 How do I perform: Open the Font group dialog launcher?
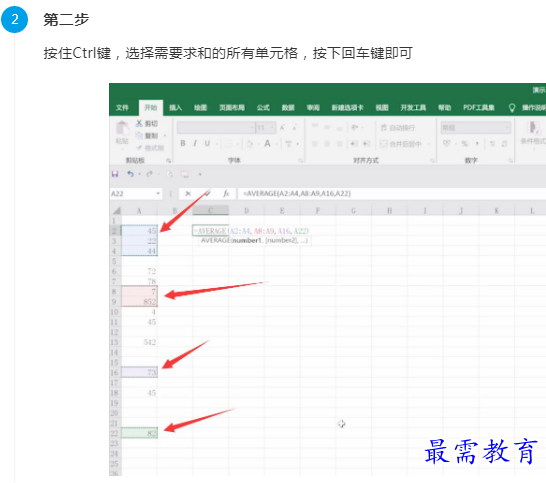pos(300,160)
